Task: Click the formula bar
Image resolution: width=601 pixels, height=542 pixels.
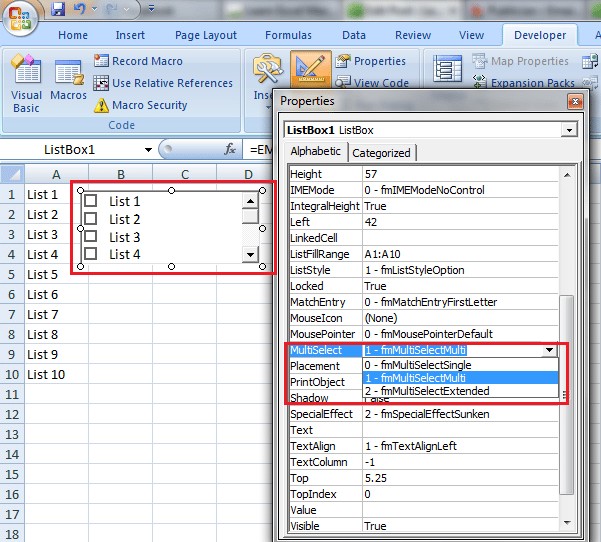Action: coord(259,149)
